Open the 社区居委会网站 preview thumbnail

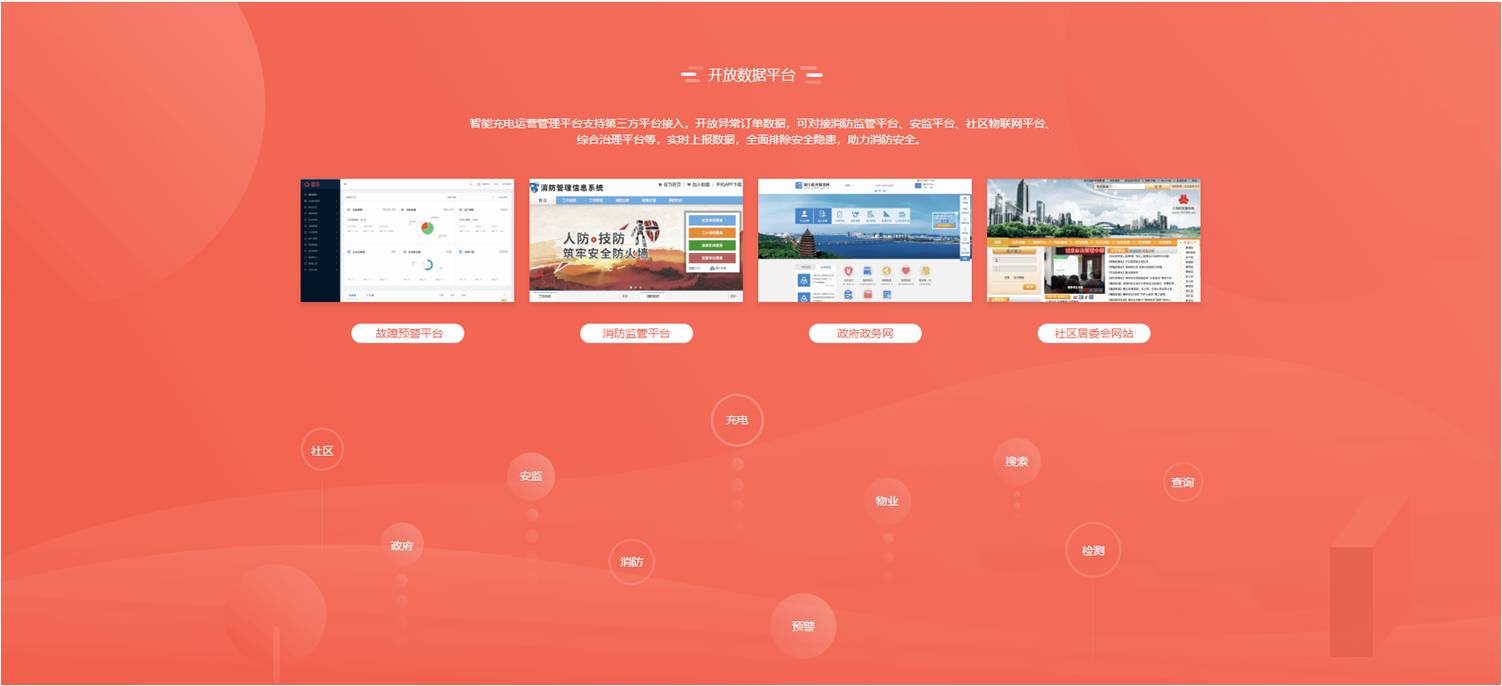[x=1094, y=240]
